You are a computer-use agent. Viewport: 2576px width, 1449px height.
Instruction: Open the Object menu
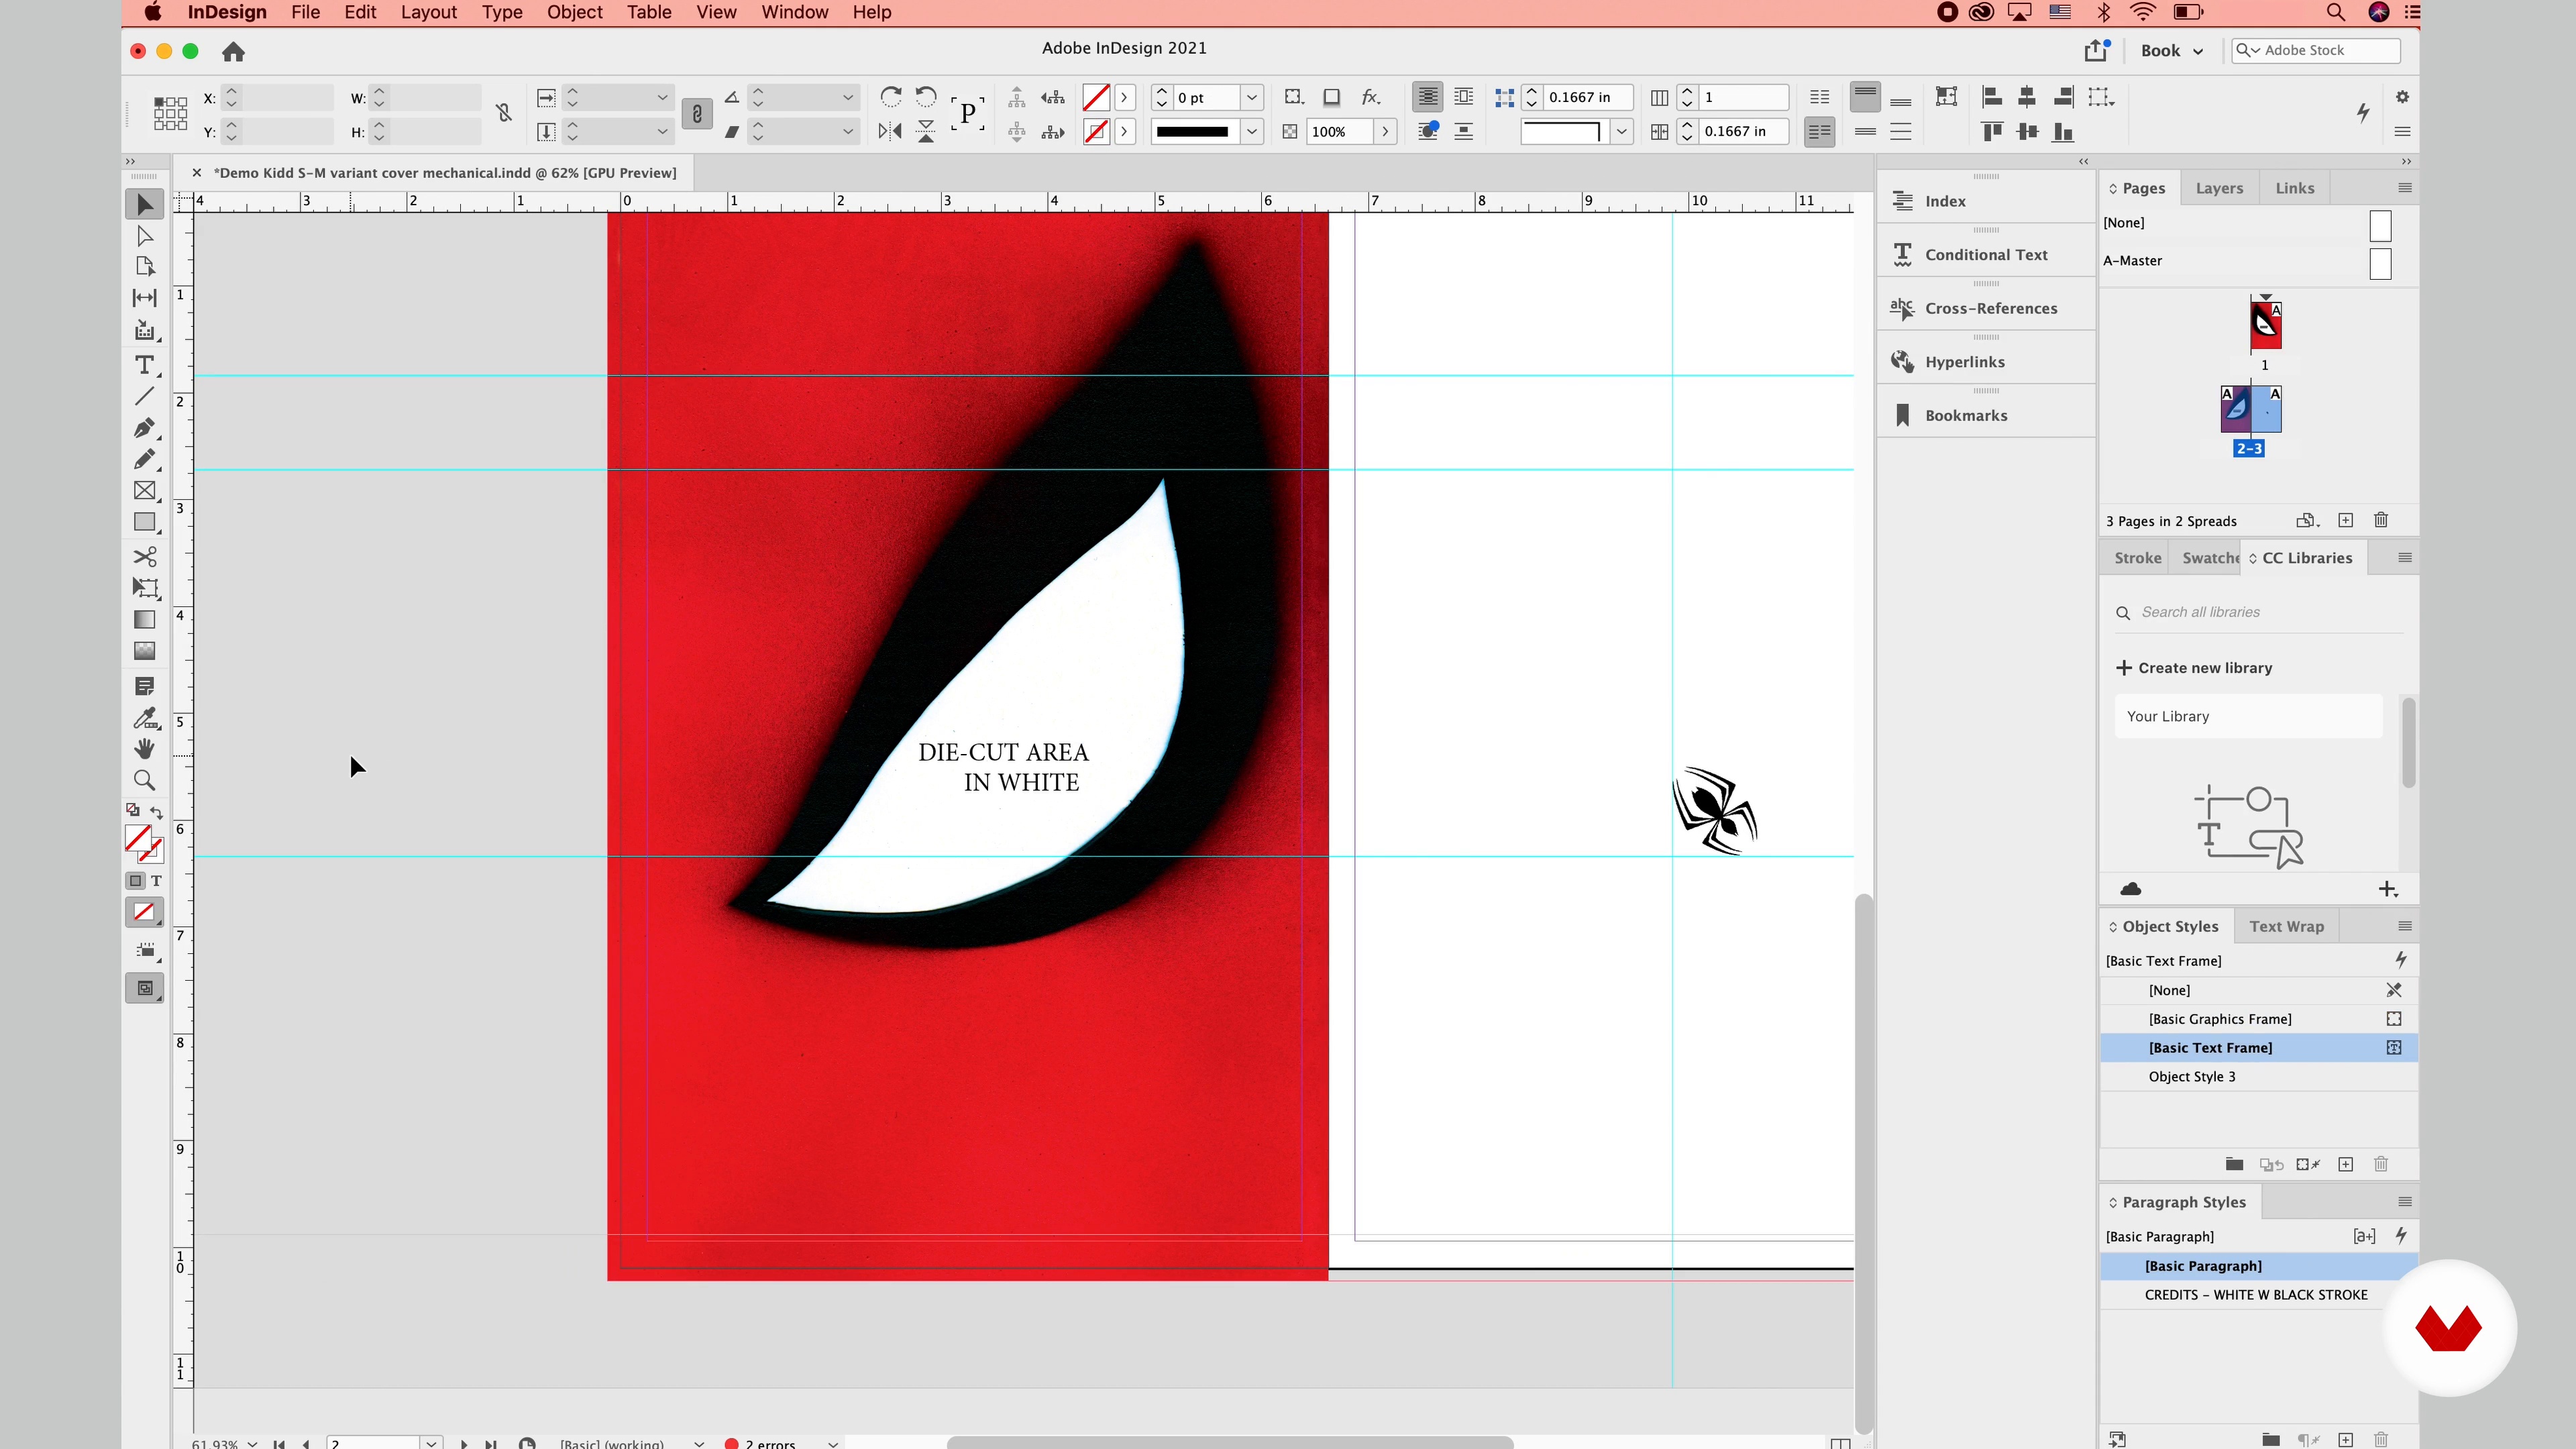click(574, 12)
